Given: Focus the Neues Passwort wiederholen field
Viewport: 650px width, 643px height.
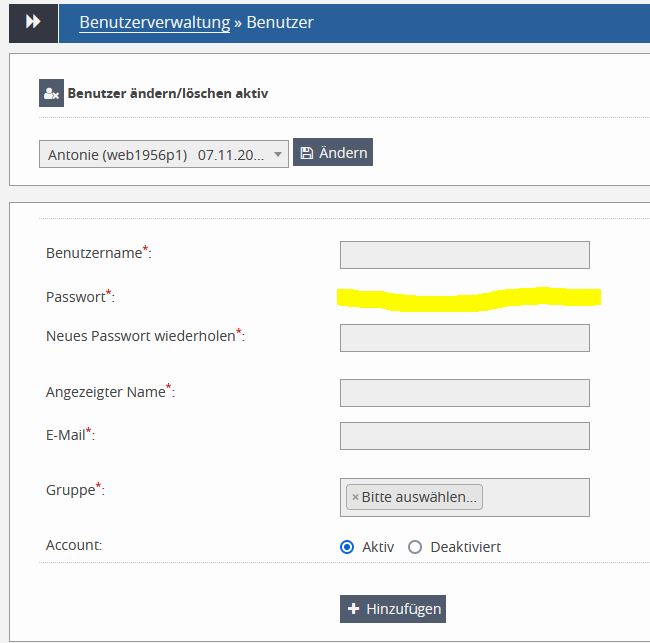Looking at the screenshot, I should pos(465,338).
